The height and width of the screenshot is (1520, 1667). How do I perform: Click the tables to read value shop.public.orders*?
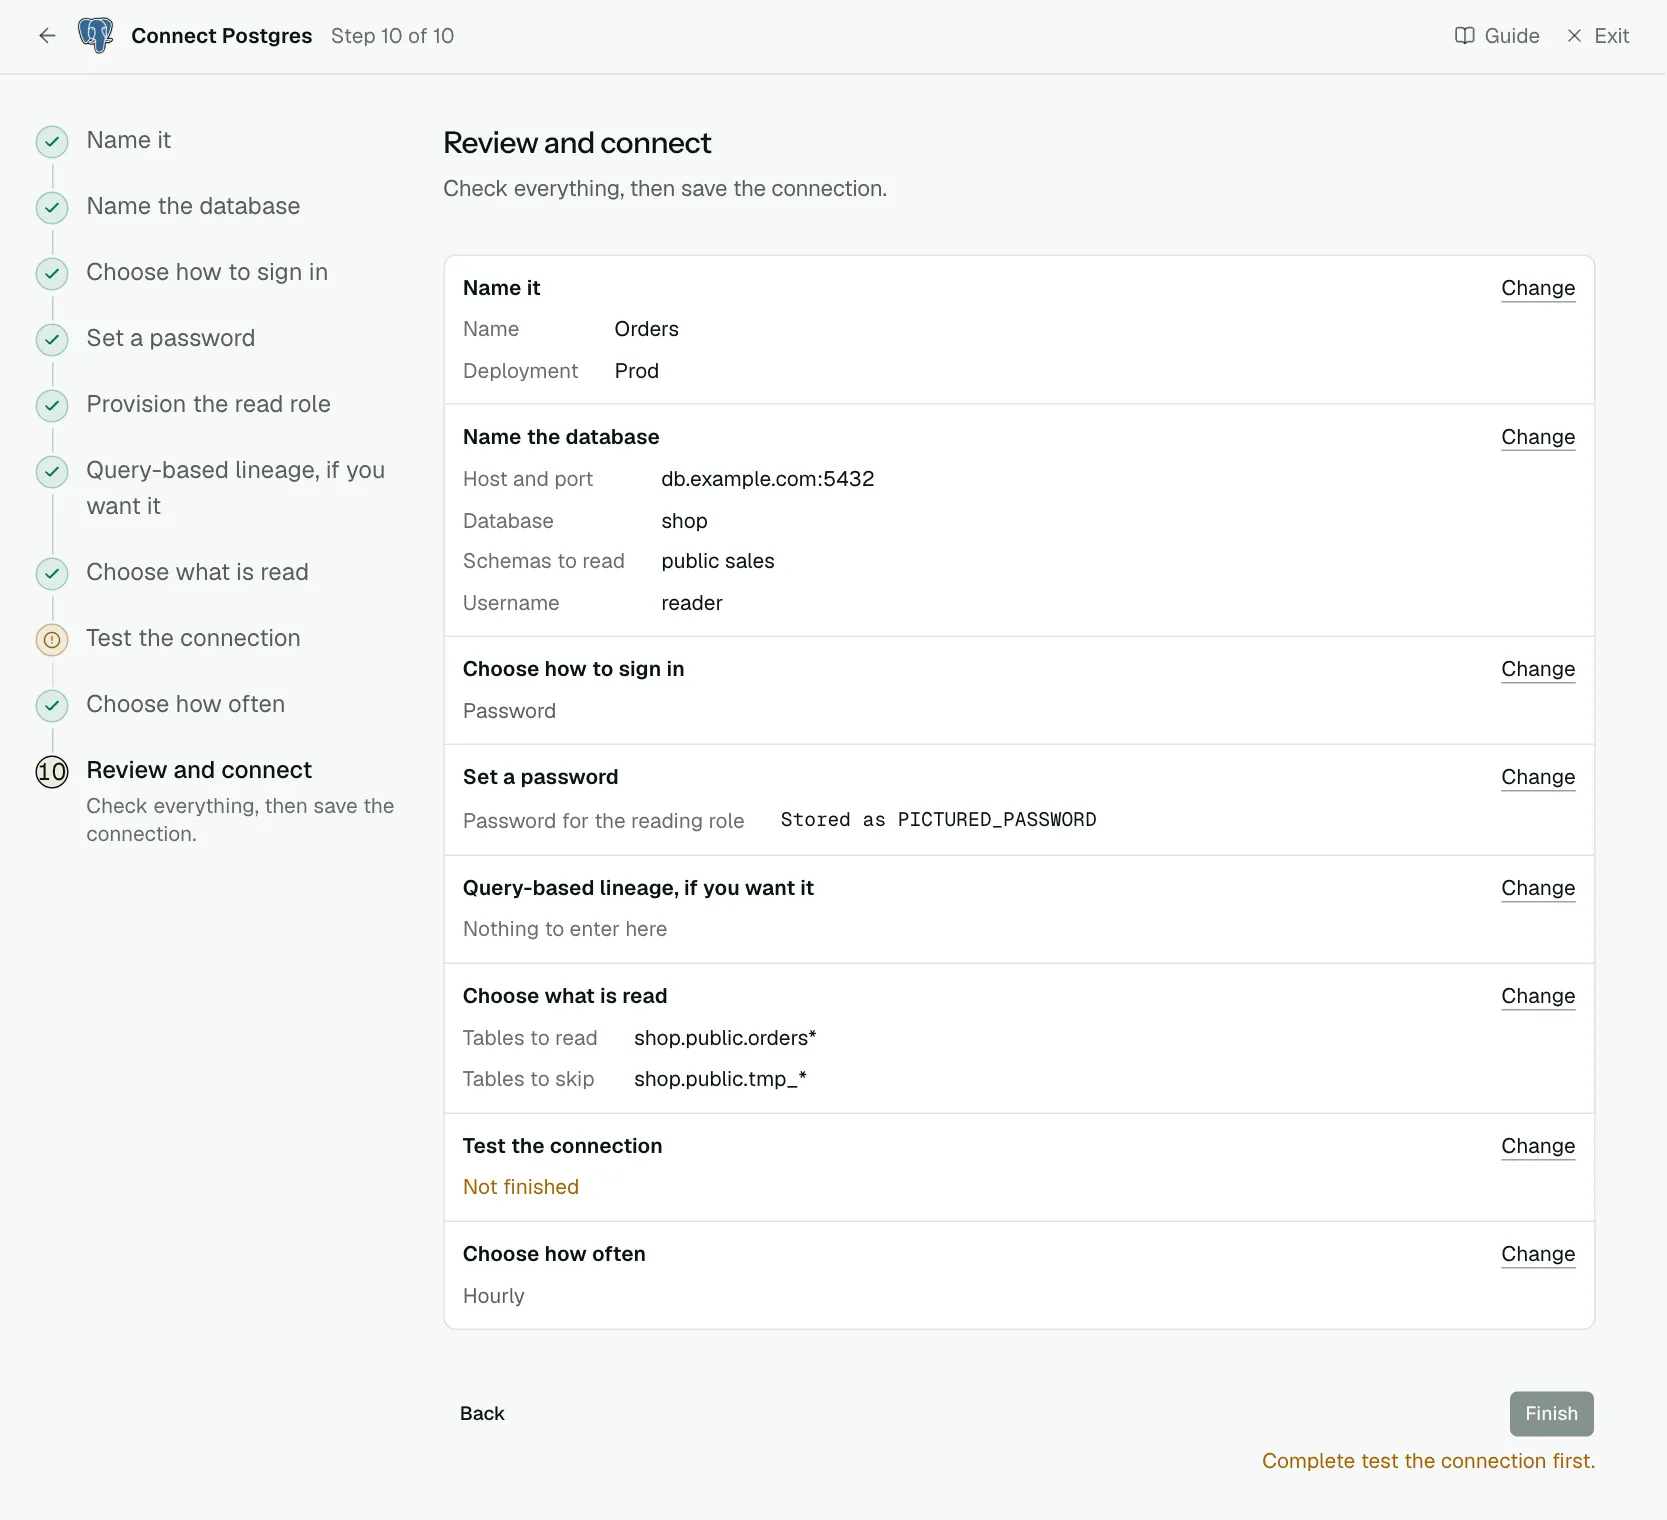pos(725,1038)
